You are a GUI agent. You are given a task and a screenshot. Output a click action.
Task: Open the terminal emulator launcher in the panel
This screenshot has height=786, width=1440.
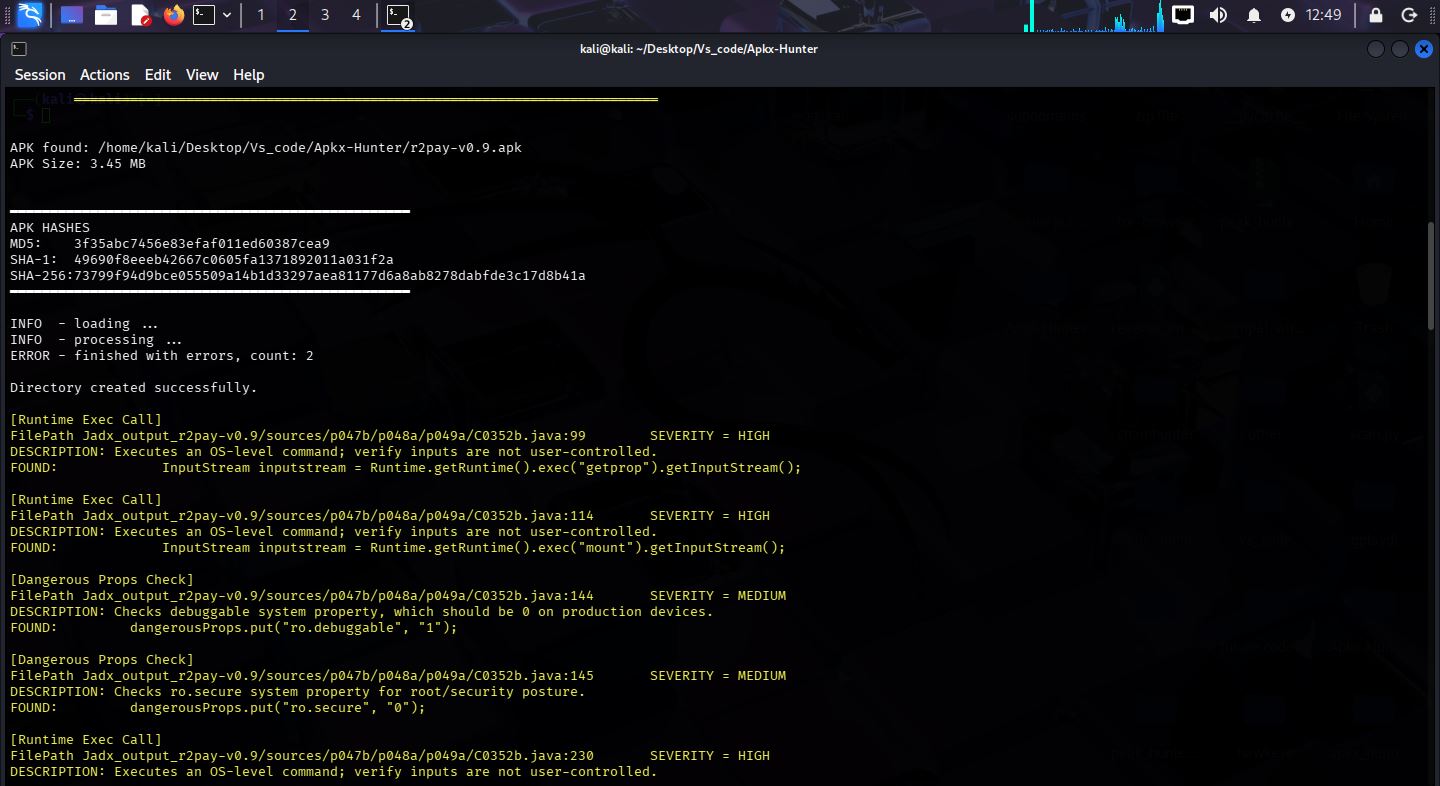(204, 15)
